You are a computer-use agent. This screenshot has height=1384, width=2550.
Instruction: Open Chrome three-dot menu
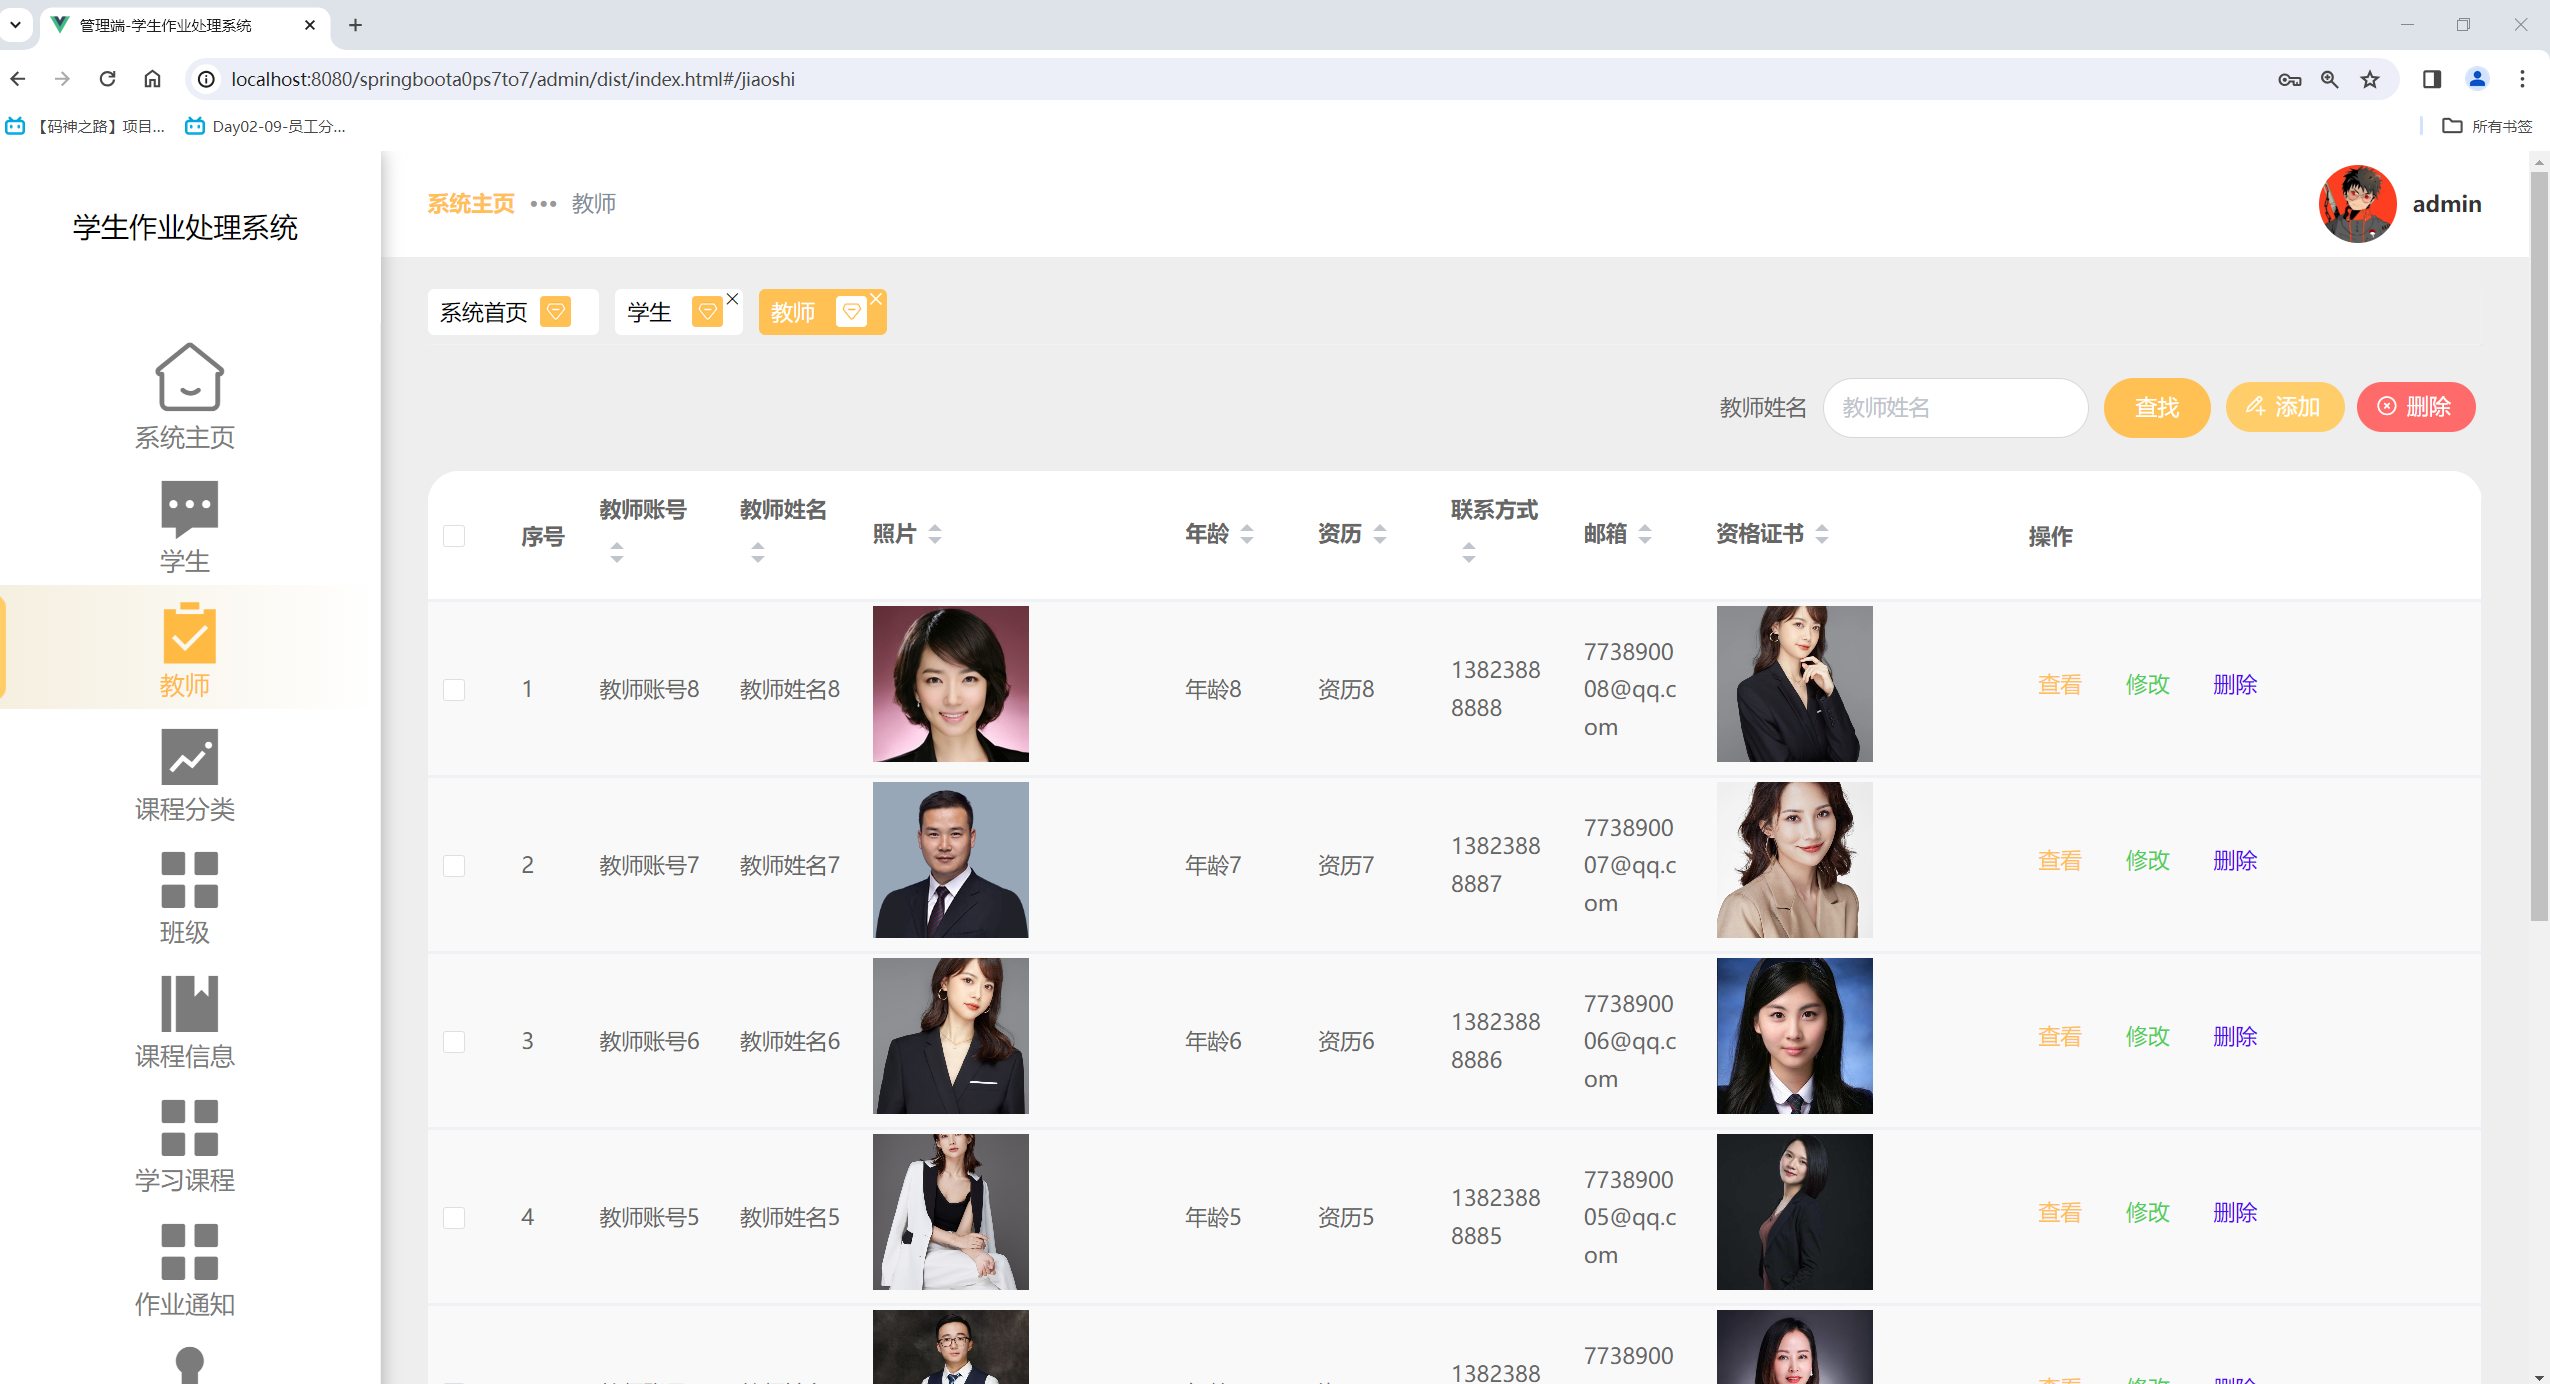coord(2522,79)
